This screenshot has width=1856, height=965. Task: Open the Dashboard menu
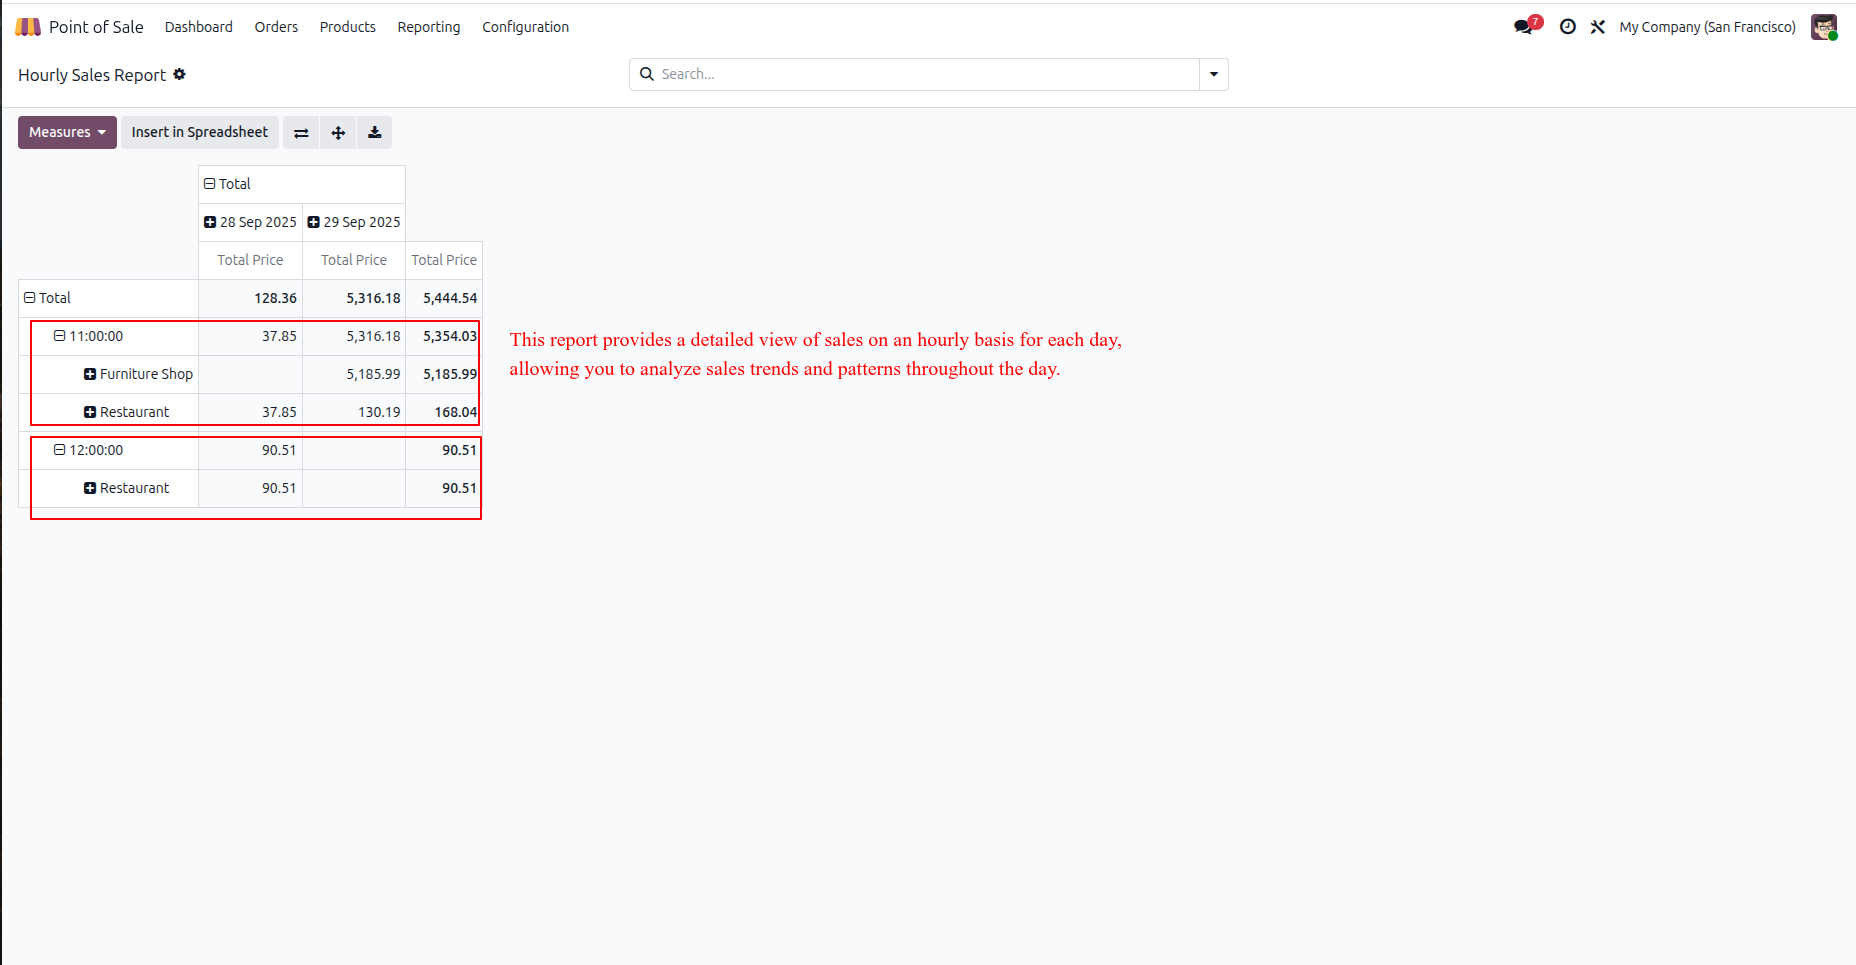click(x=199, y=27)
